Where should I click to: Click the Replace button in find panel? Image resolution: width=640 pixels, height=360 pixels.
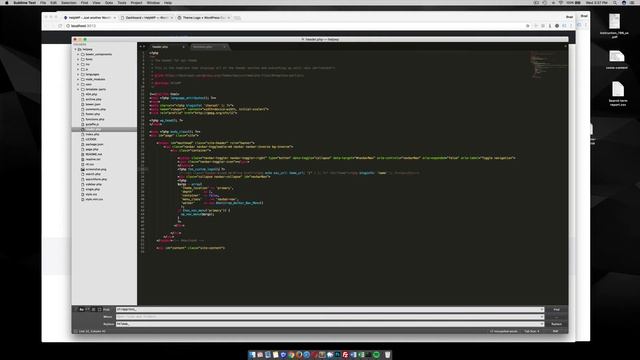point(556,324)
